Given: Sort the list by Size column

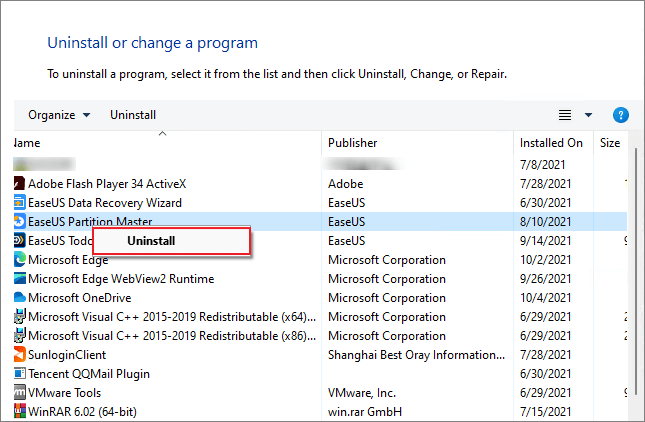Looking at the screenshot, I should [x=609, y=143].
